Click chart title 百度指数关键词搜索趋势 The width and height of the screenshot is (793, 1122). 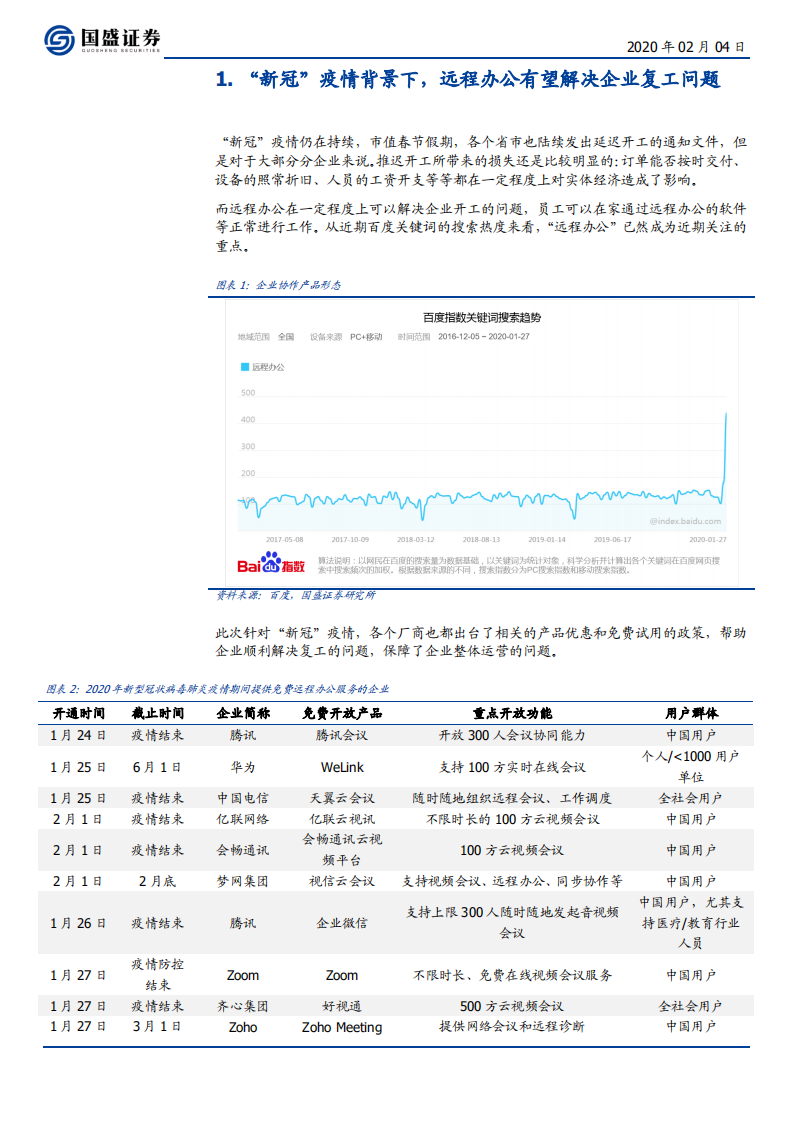(x=482, y=318)
